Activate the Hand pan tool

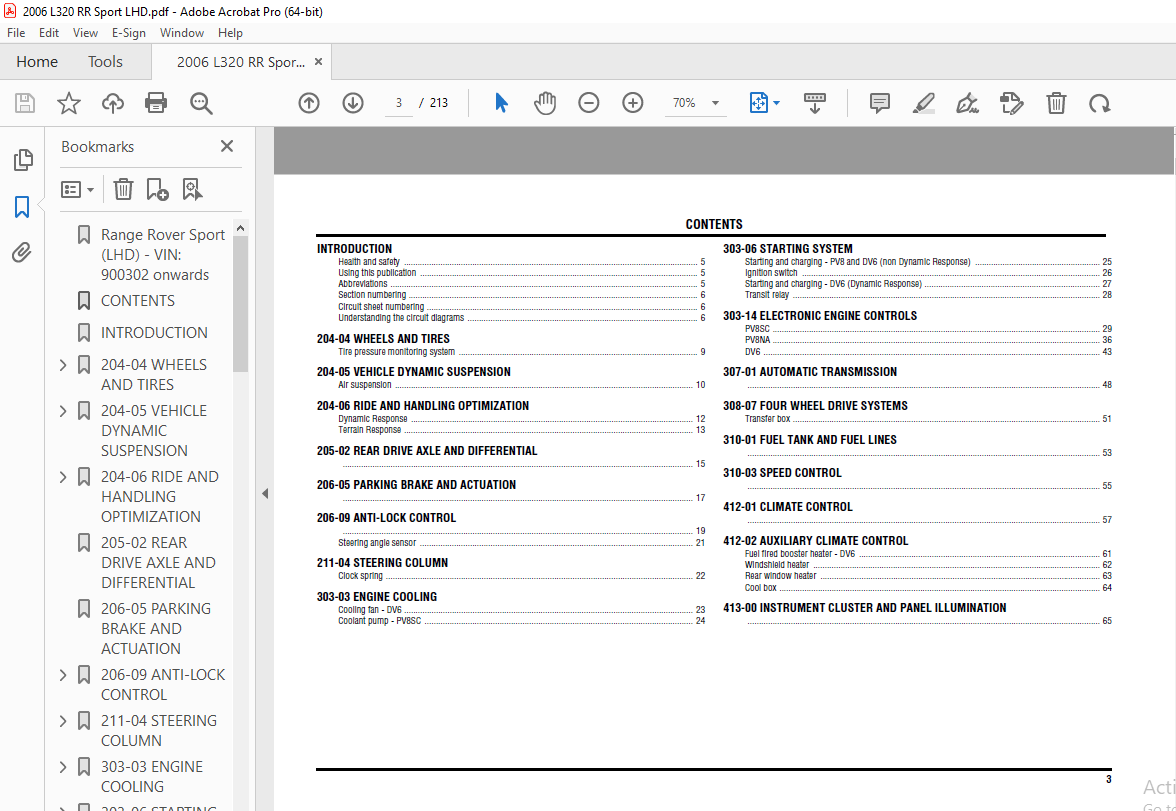point(545,103)
